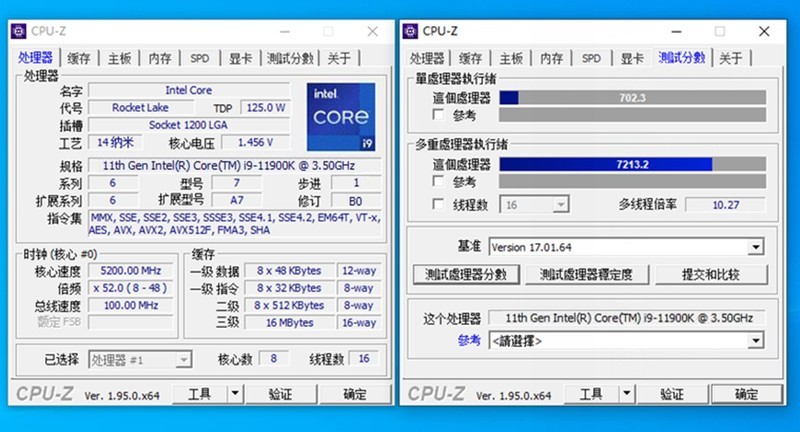800x432 pixels.
Task: Click the 测试处理器穩定度 button
Action: point(587,274)
